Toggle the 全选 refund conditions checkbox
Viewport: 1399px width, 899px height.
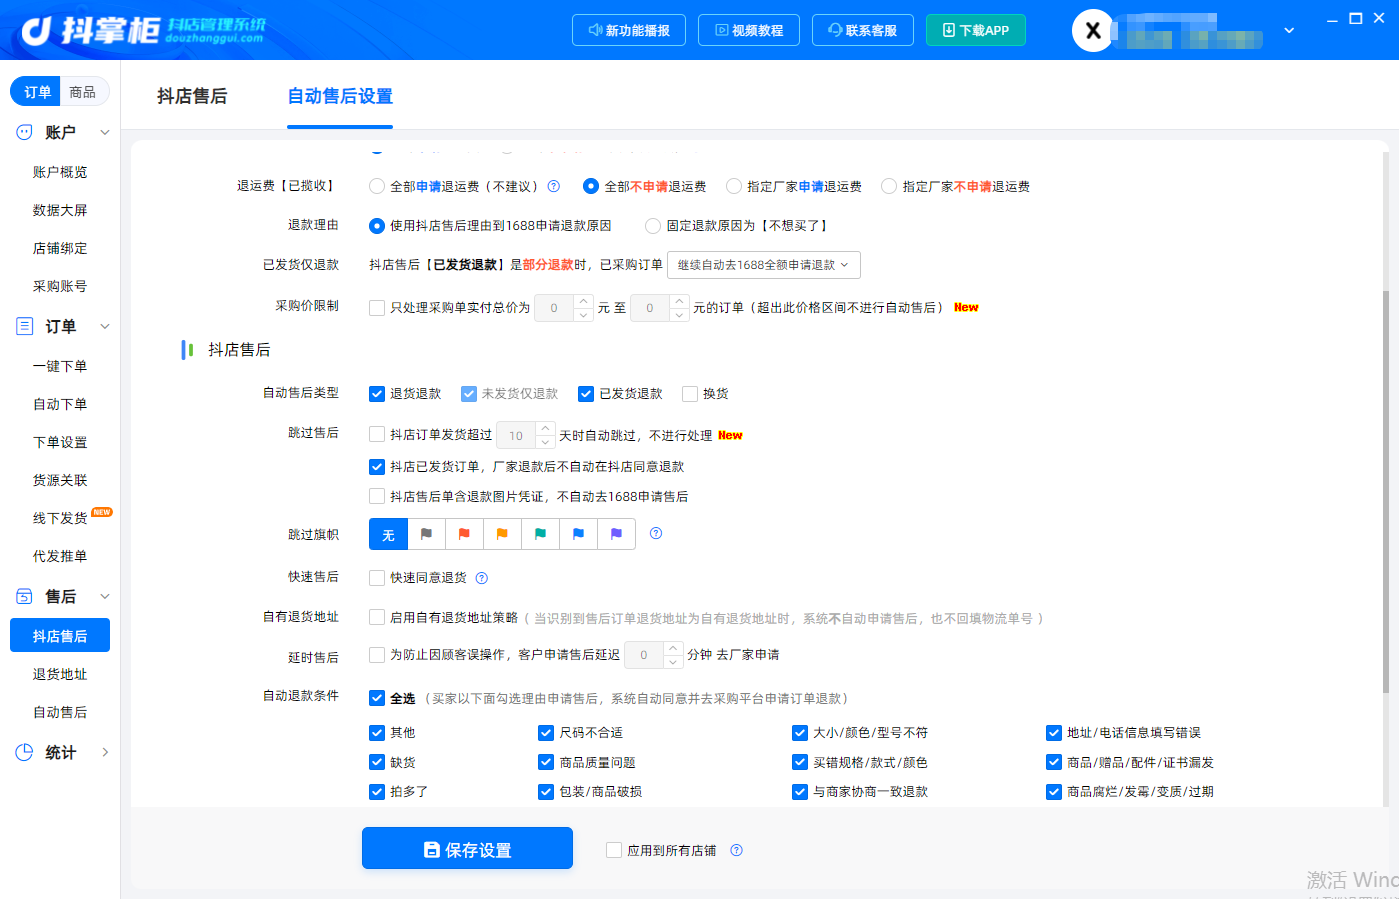click(x=377, y=698)
